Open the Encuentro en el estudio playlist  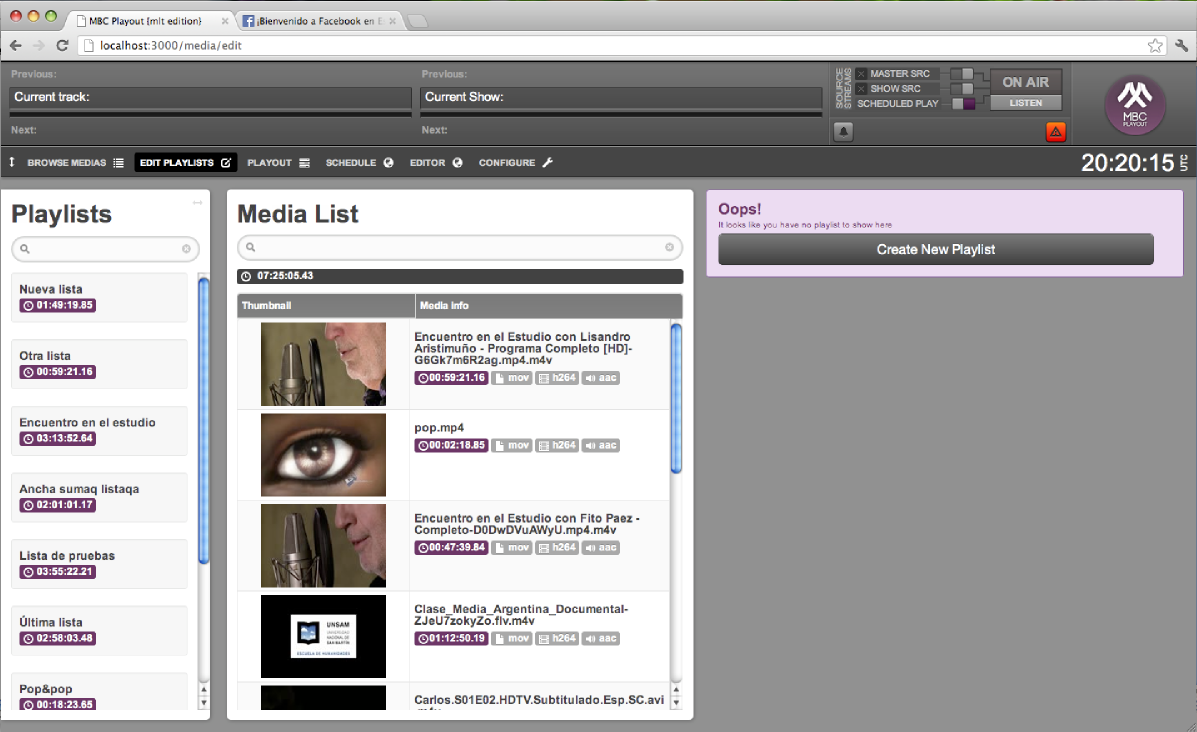tap(99, 430)
